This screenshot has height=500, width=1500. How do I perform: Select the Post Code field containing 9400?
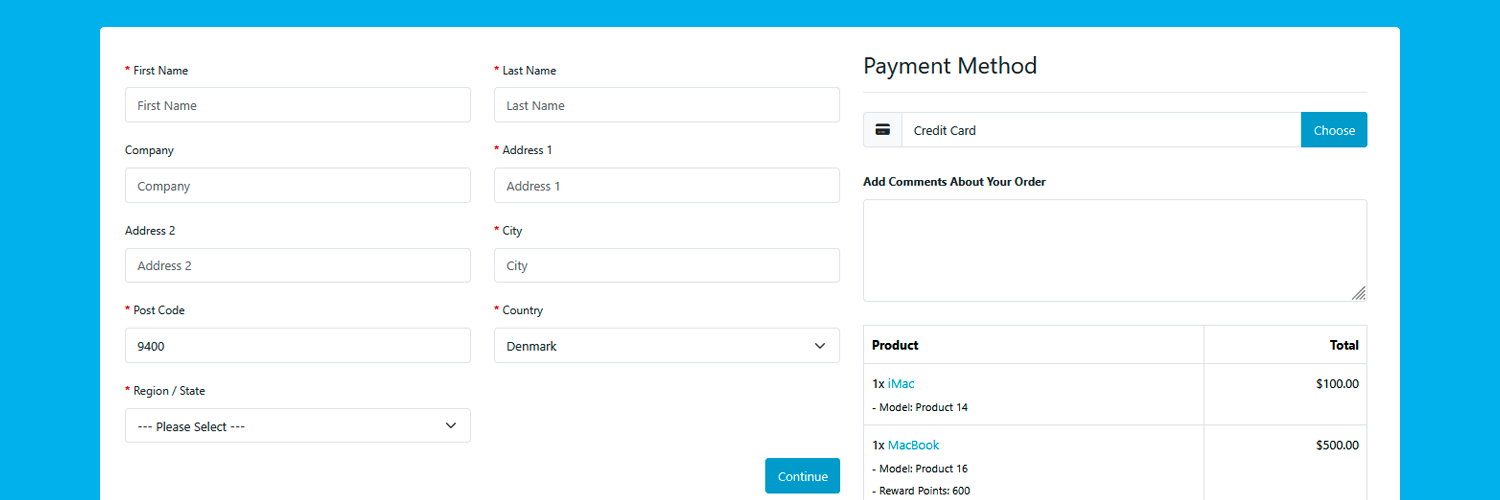click(297, 346)
